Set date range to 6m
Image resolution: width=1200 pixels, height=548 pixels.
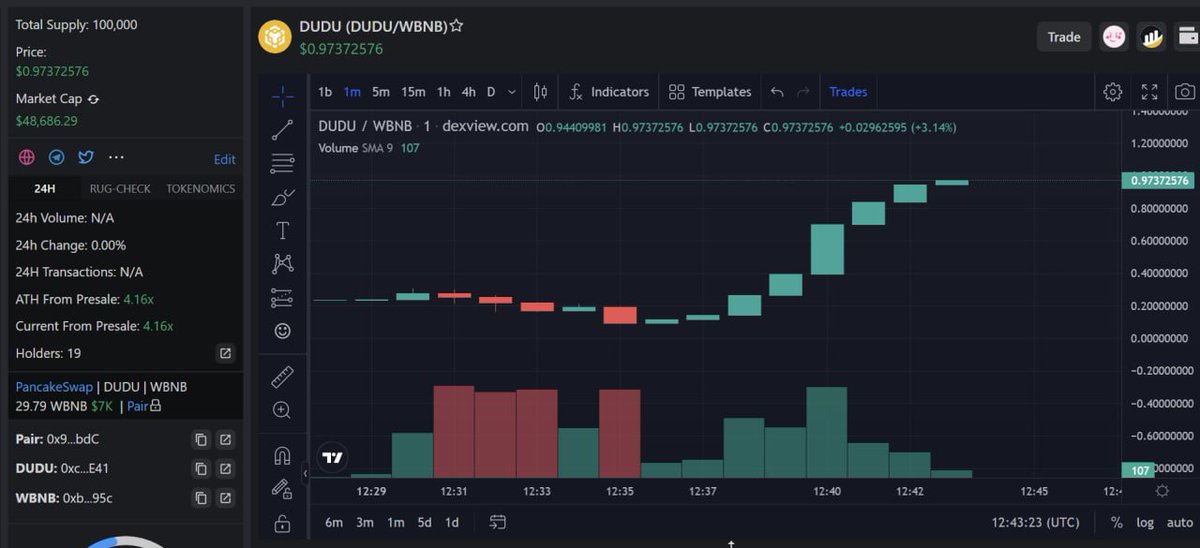click(x=334, y=522)
